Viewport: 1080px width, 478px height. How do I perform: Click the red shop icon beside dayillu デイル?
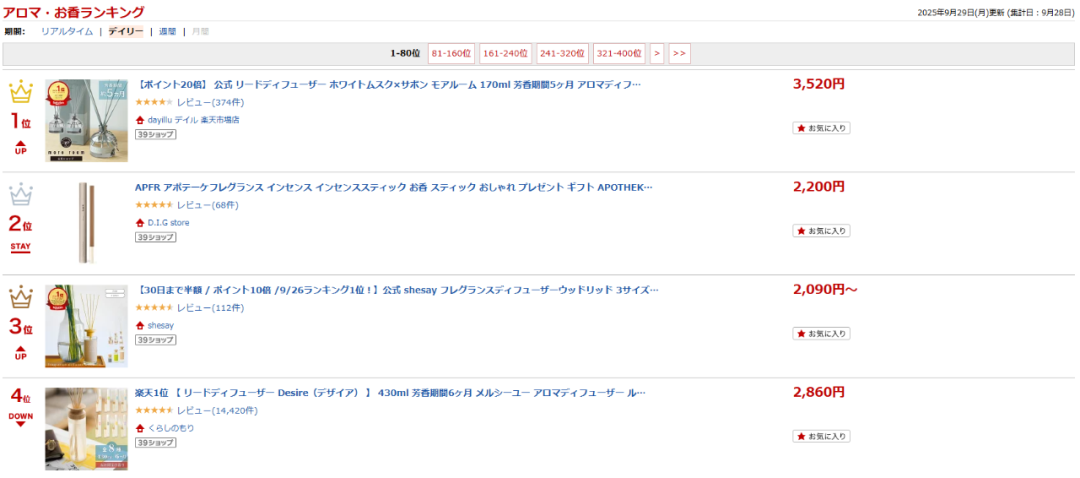[140, 120]
